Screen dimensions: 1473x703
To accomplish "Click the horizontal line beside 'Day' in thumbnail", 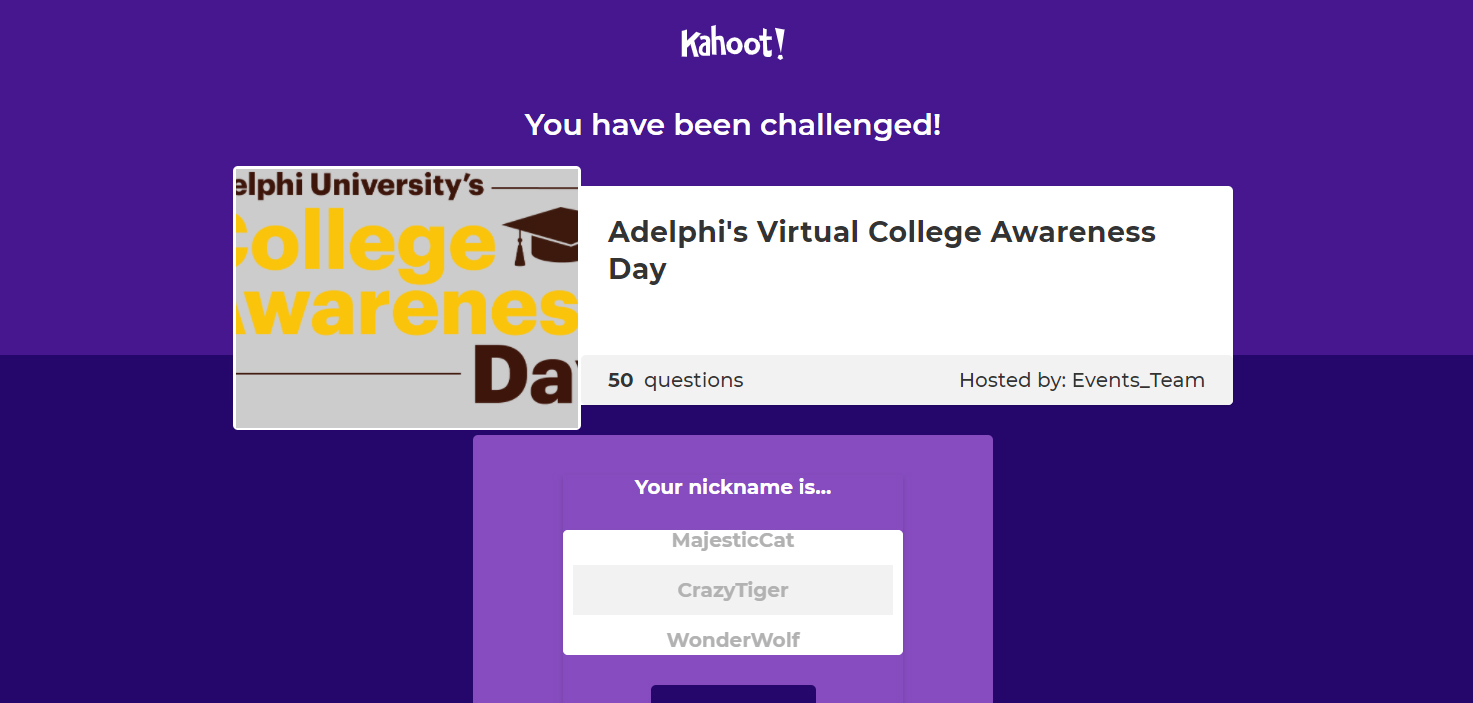I will click(349, 374).
